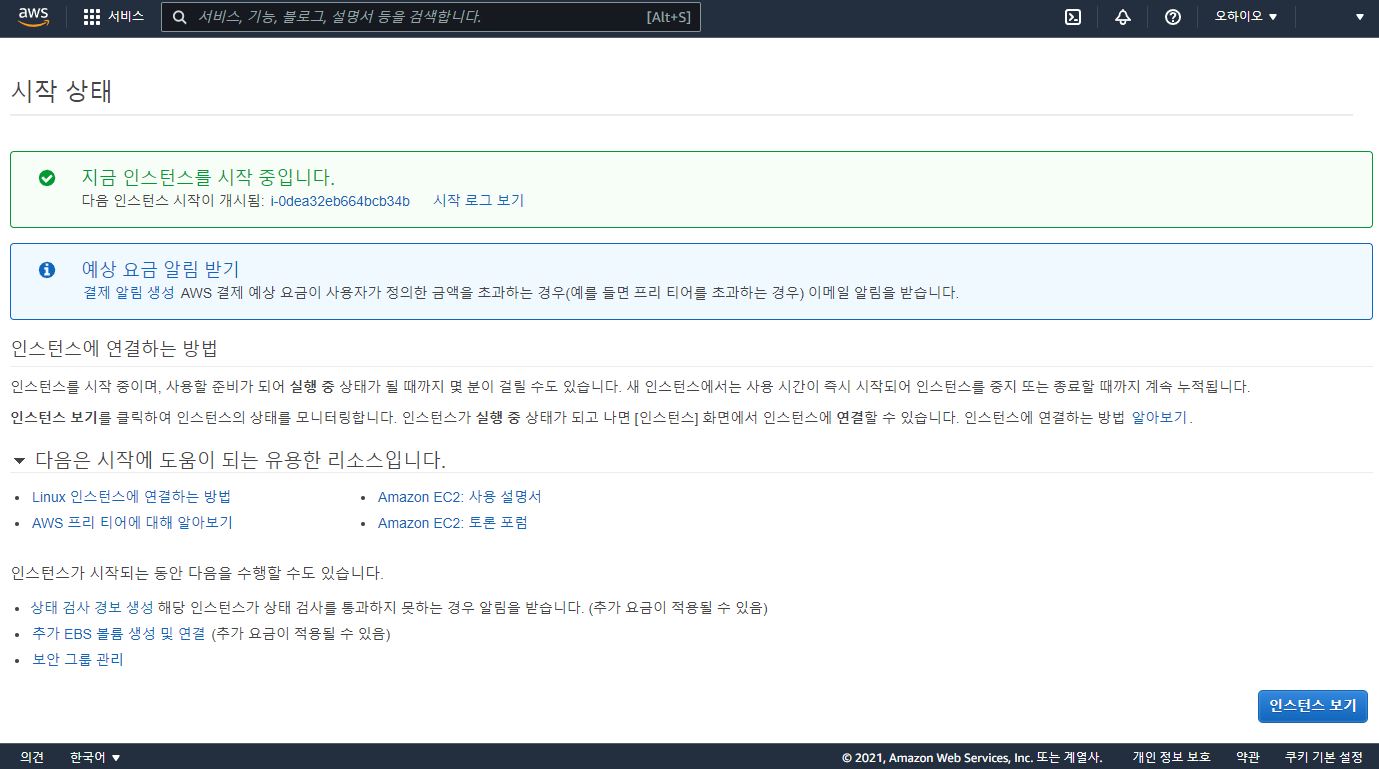Screen dimensions: 1379x769
Task: Open 쿠키 기본 설정 footer link
Action: click(x=1323, y=757)
